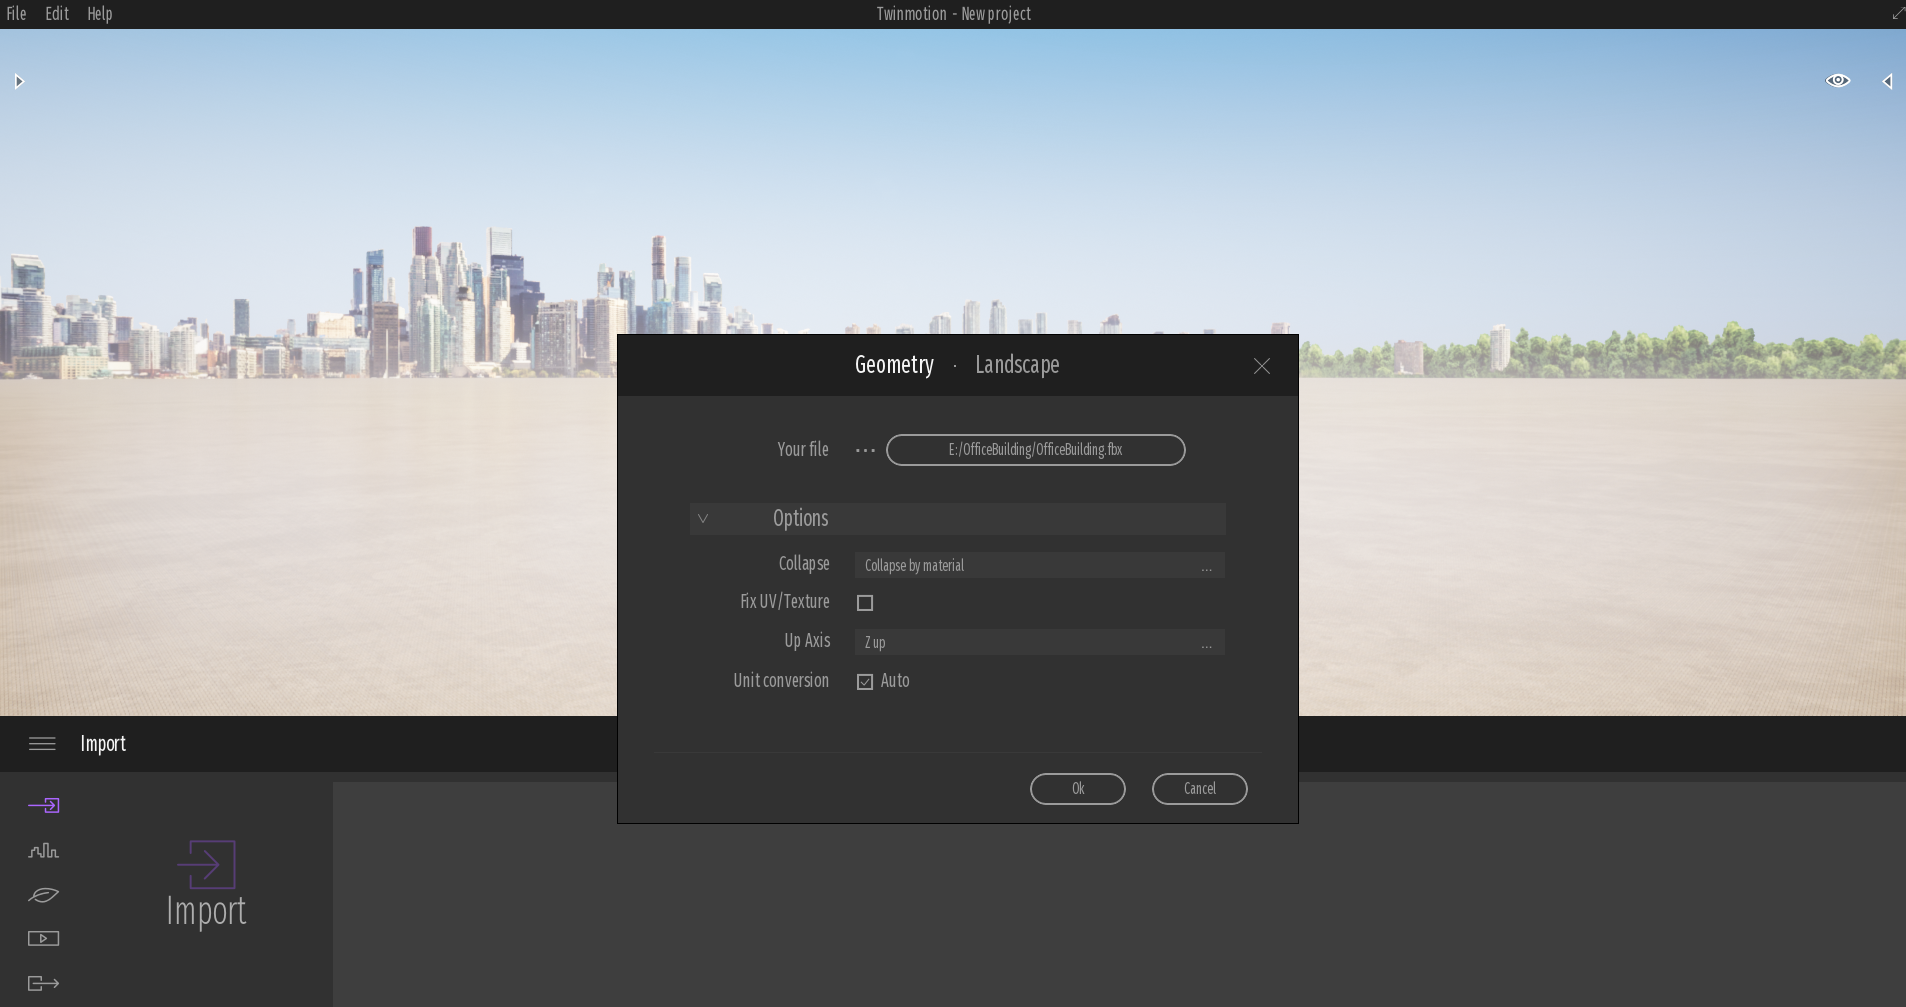Screen dimensions: 1906x1007
Task: Open the Context city skyline icon
Action: point(44,851)
